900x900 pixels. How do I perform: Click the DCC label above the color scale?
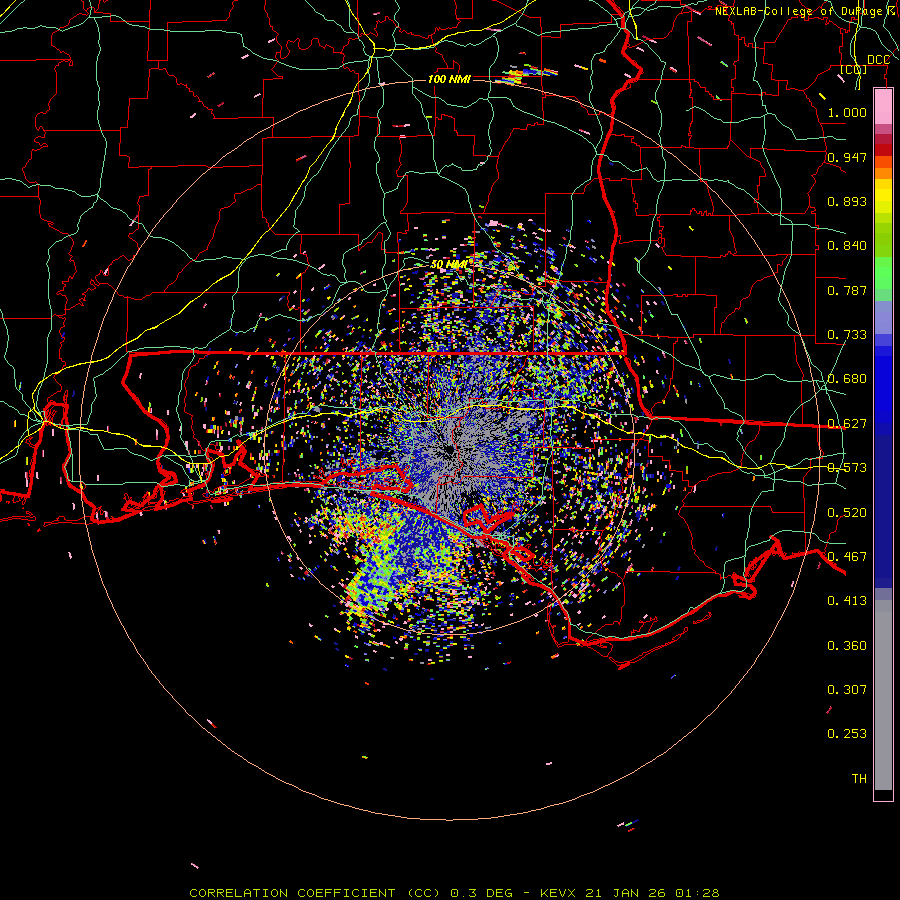[878, 60]
